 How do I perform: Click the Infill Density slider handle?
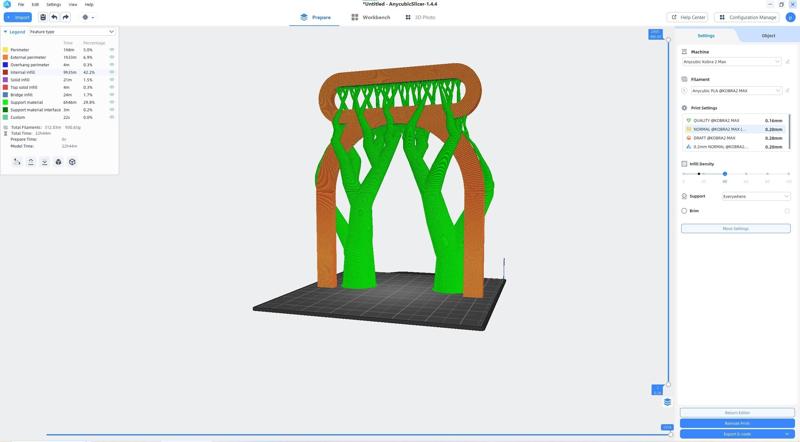(x=724, y=174)
